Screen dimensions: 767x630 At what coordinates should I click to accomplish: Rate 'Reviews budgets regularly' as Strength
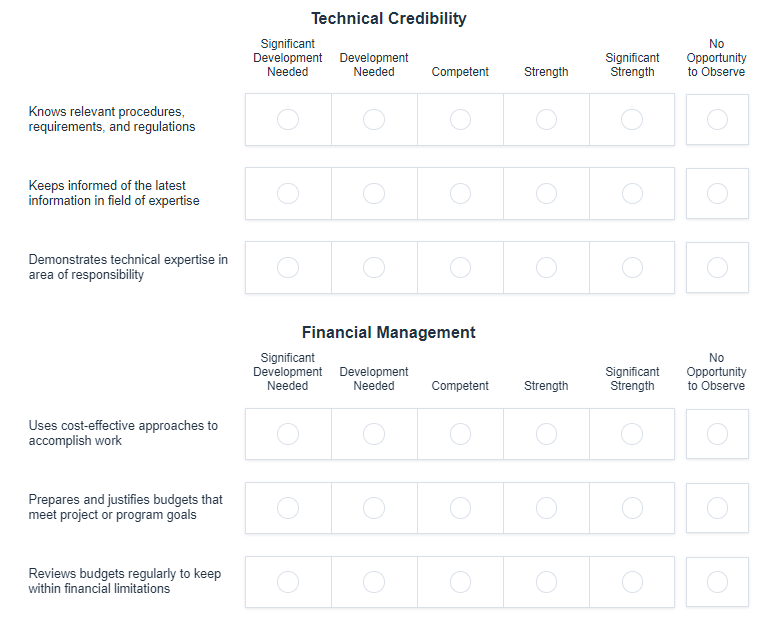[x=546, y=582]
